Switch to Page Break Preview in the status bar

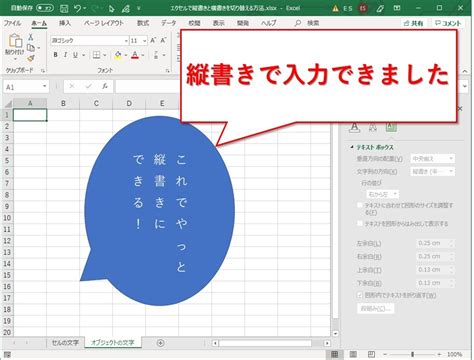click(371, 354)
